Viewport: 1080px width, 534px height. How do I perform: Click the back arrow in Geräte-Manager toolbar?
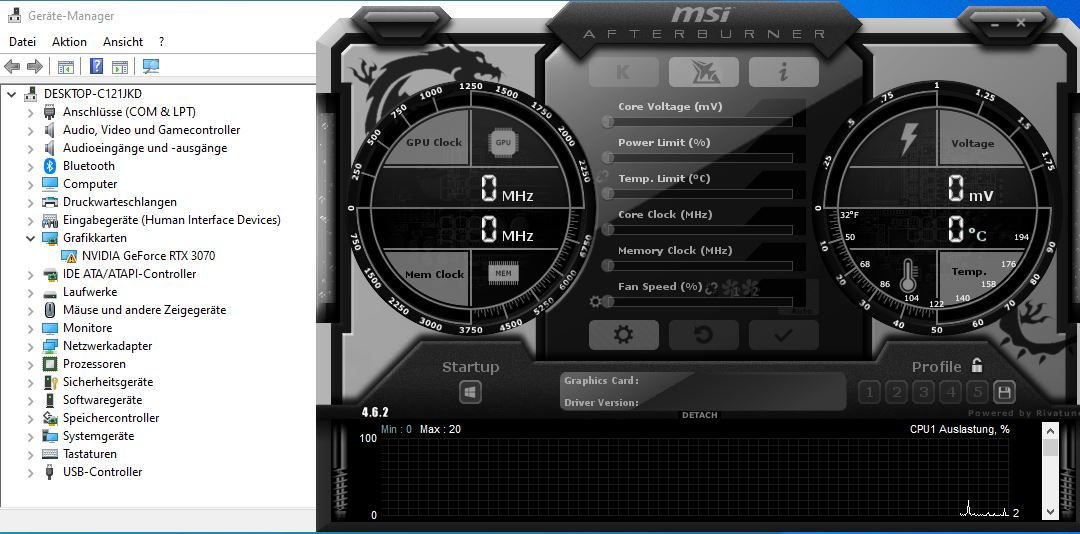click(12, 67)
